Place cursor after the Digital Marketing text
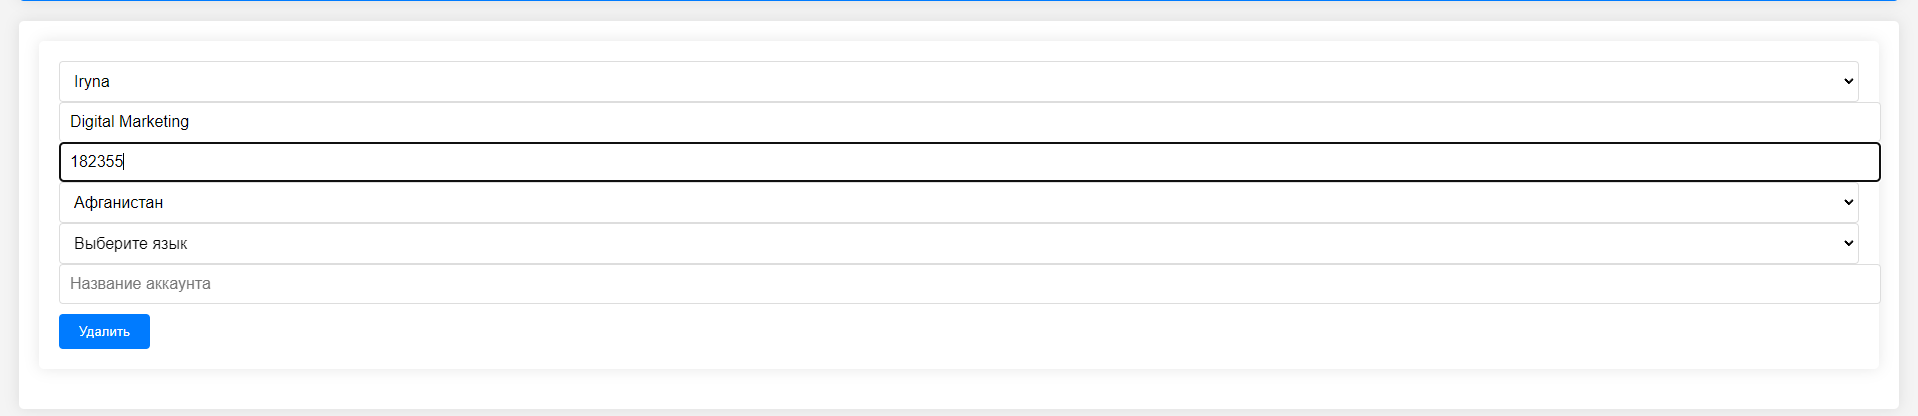The width and height of the screenshot is (1918, 416). pyautogui.click(x=190, y=122)
